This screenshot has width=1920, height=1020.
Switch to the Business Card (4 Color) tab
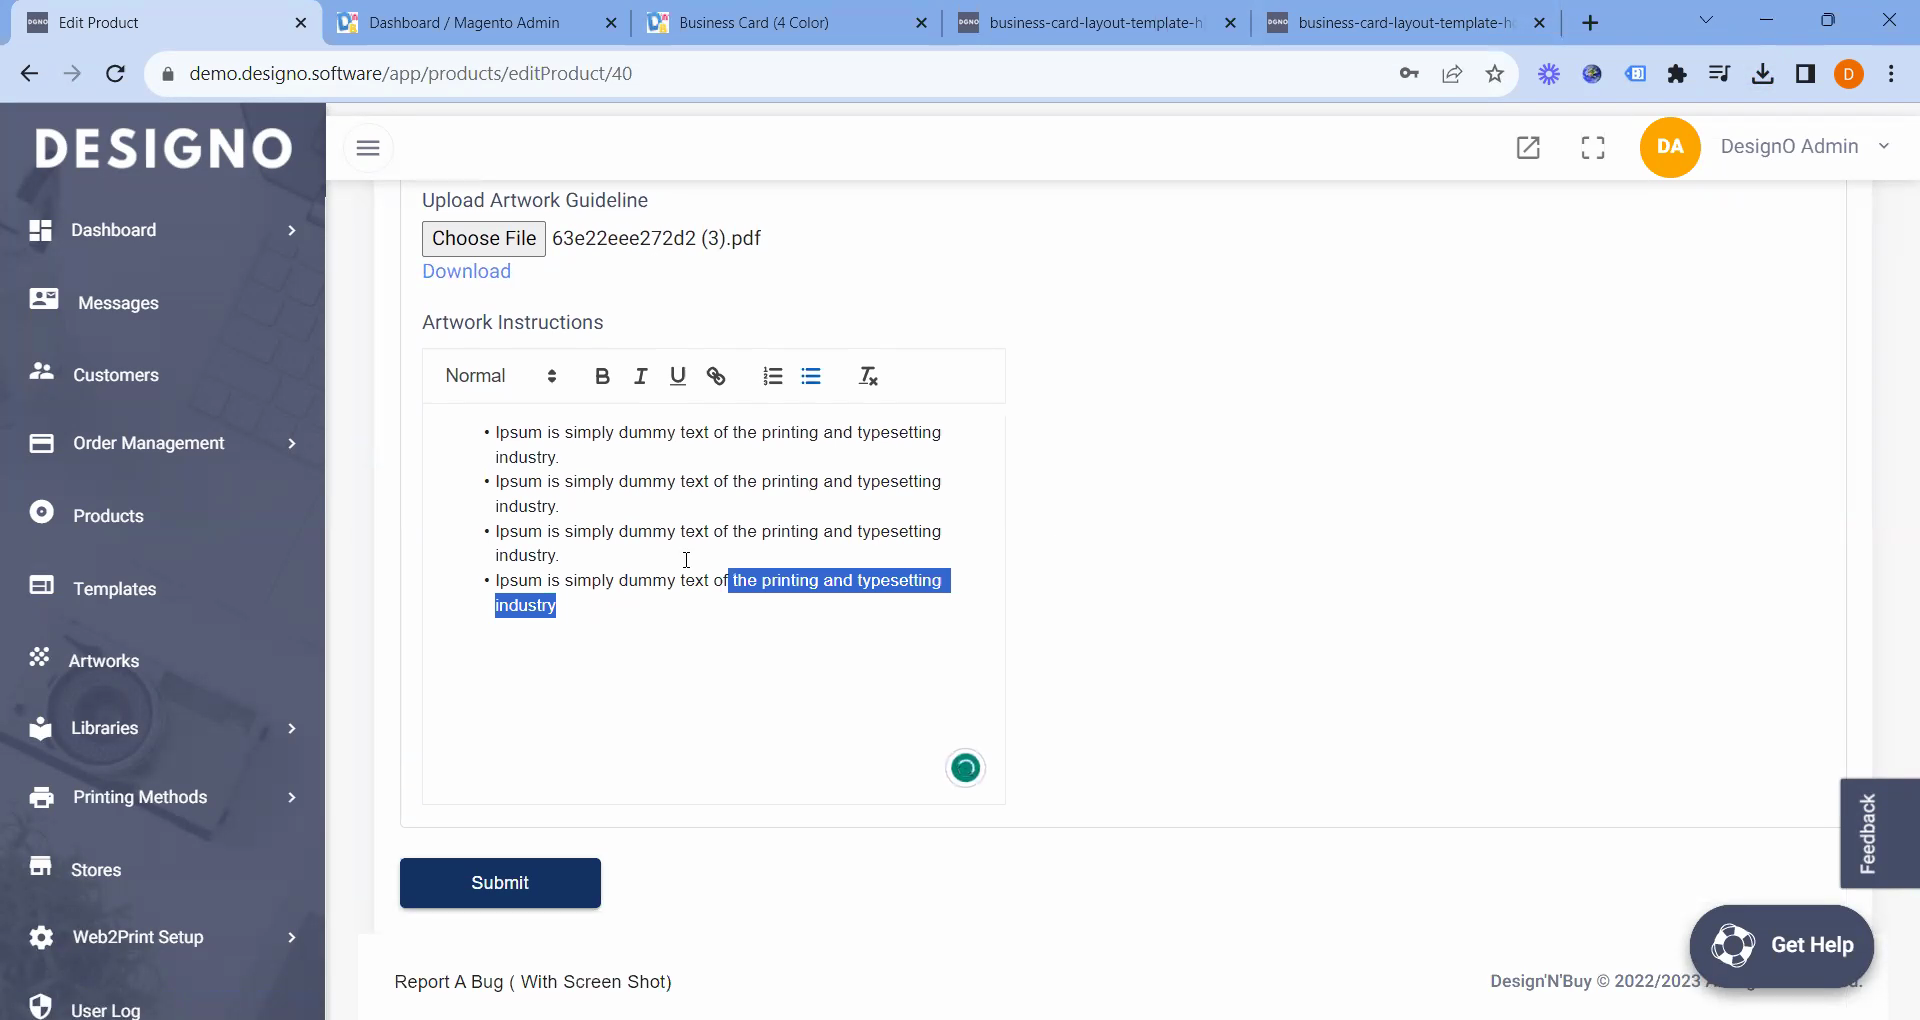pyautogui.click(x=753, y=22)
